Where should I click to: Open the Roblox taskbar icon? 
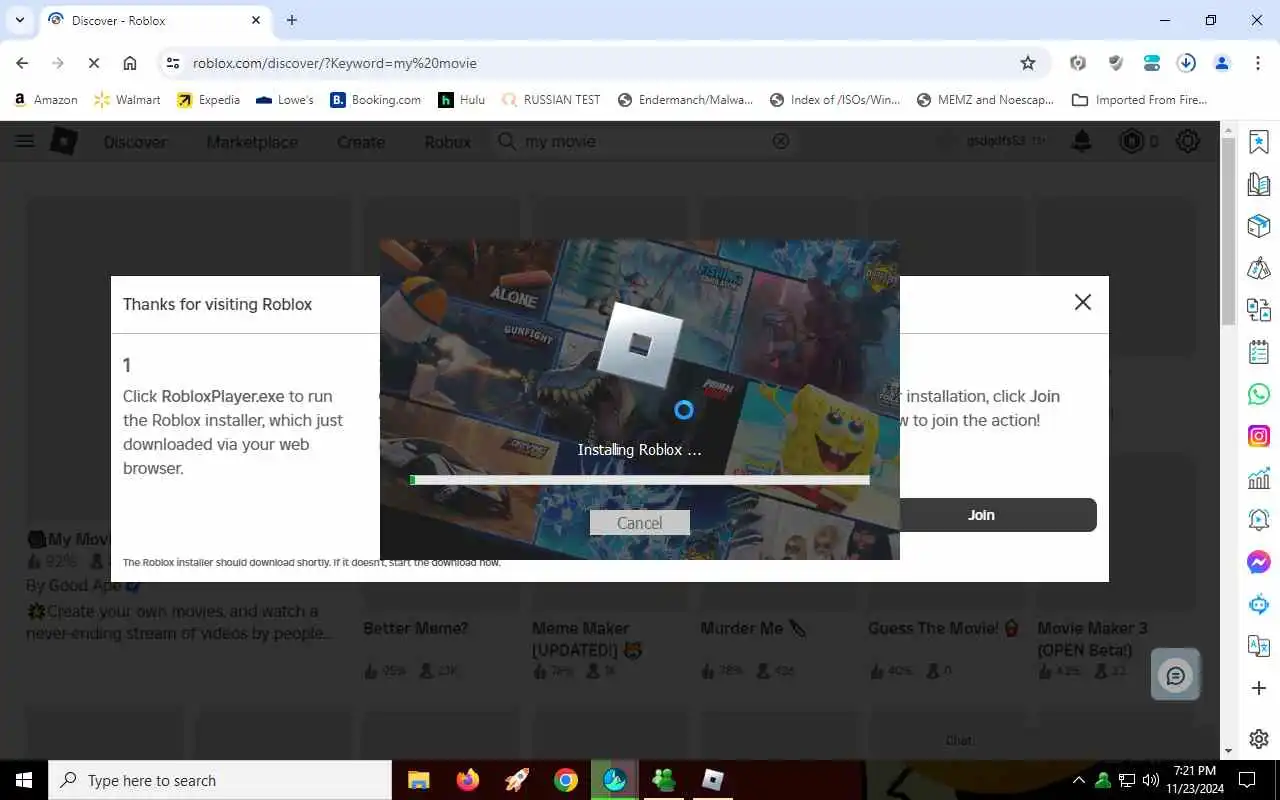click(x=713, y=780)
